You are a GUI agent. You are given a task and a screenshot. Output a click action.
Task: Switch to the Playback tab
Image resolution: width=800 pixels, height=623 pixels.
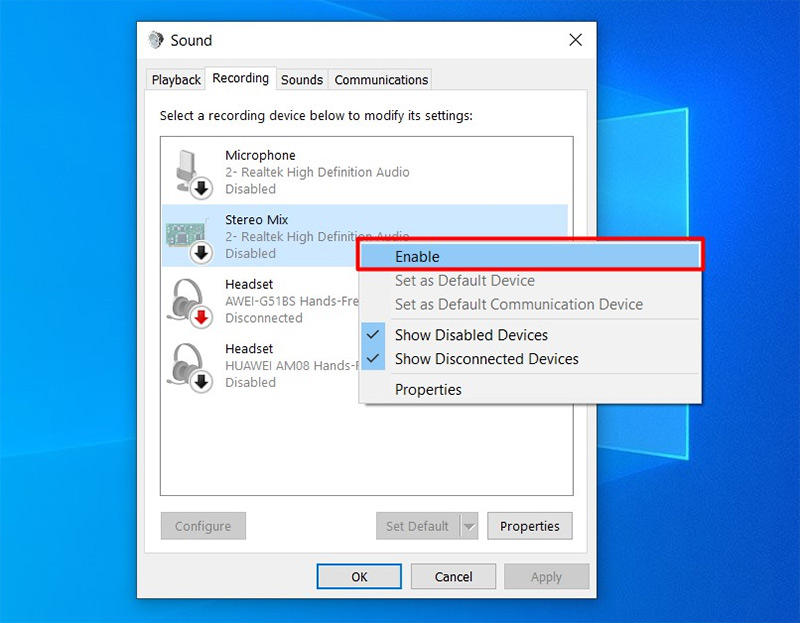click(176, 80)
